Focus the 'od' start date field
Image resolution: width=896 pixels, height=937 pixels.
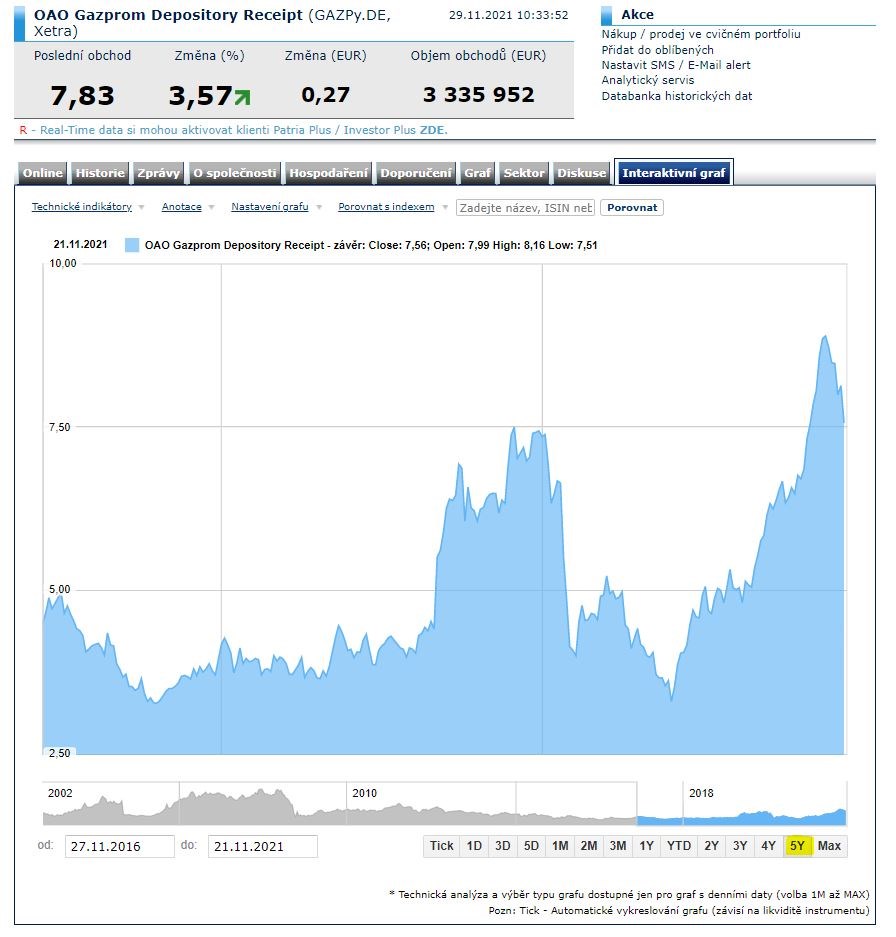[x=119, y=846]
